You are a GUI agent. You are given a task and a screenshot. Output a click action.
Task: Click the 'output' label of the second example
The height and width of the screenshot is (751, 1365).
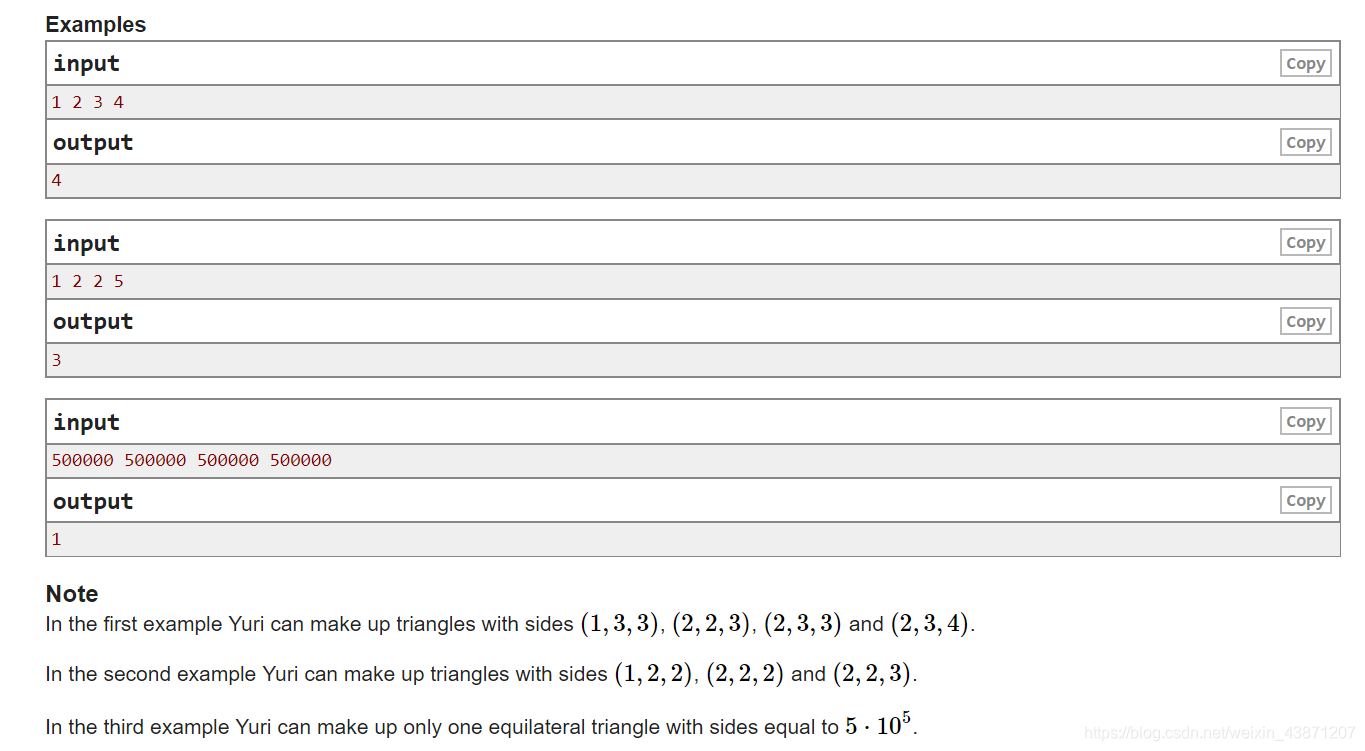(x=92, y=321)
